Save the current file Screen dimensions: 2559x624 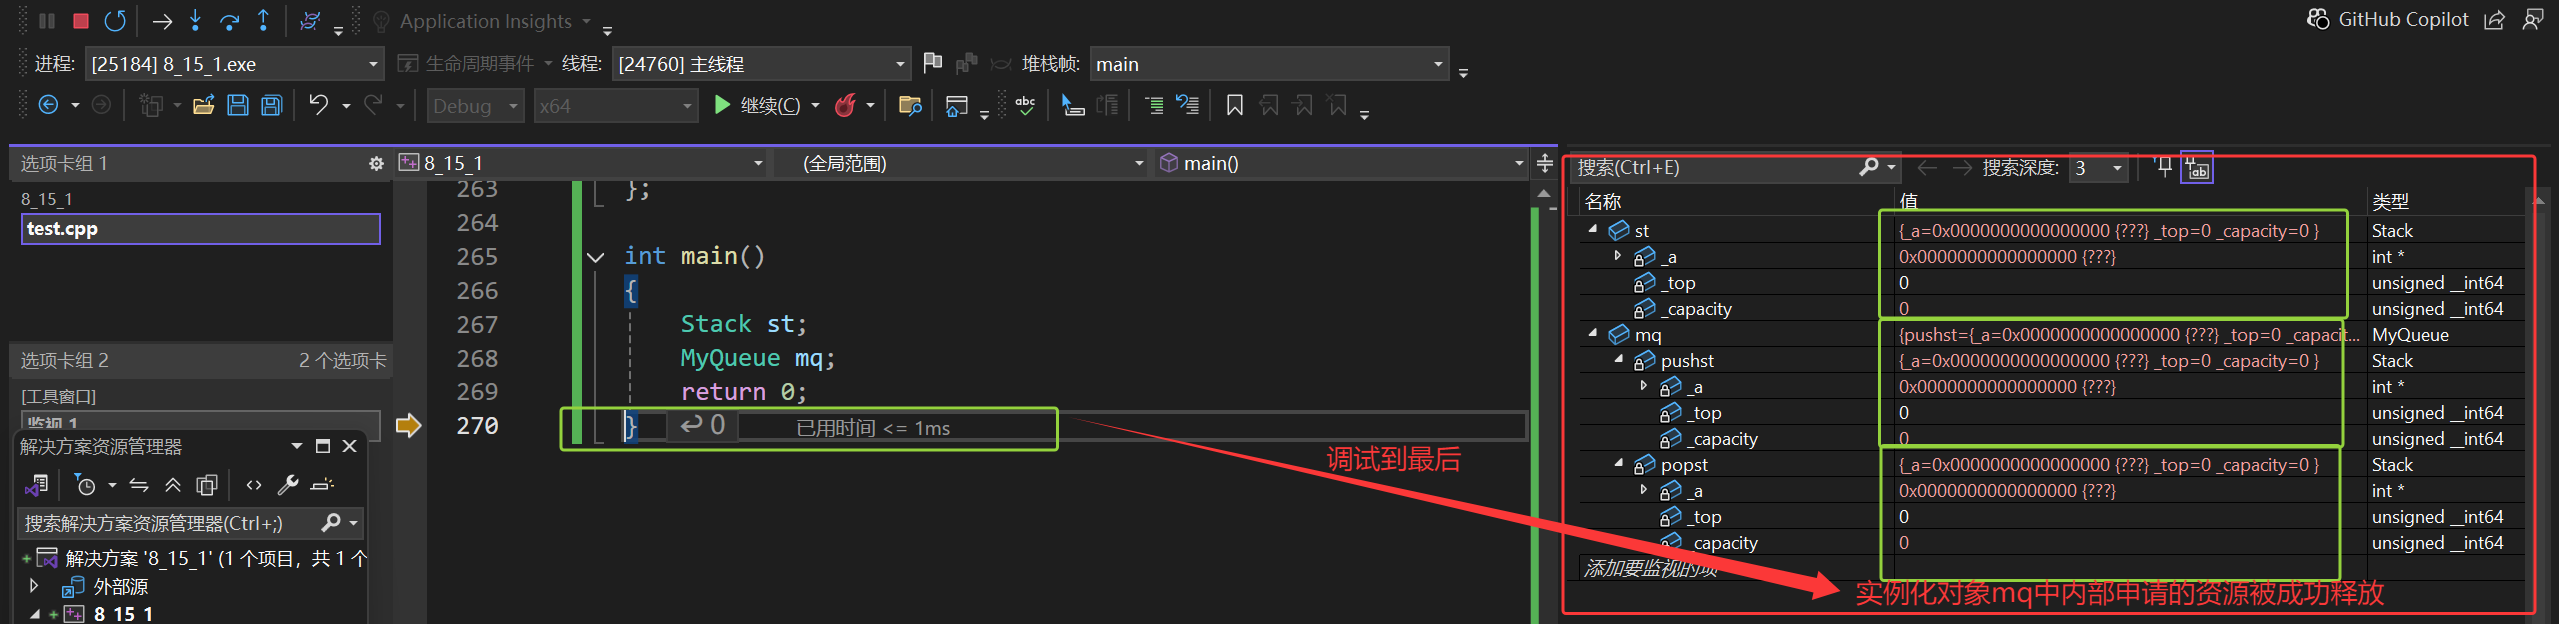point(238,105)
